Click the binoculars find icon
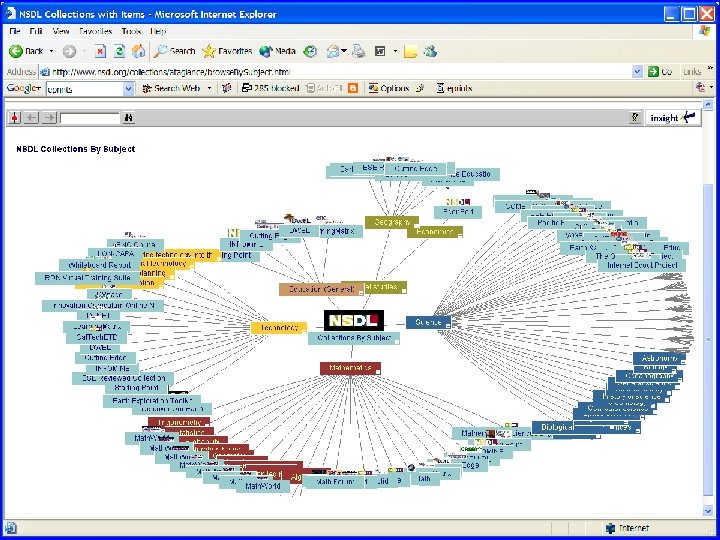The height and width of the screenshot is (540, 720). point(129,118)
